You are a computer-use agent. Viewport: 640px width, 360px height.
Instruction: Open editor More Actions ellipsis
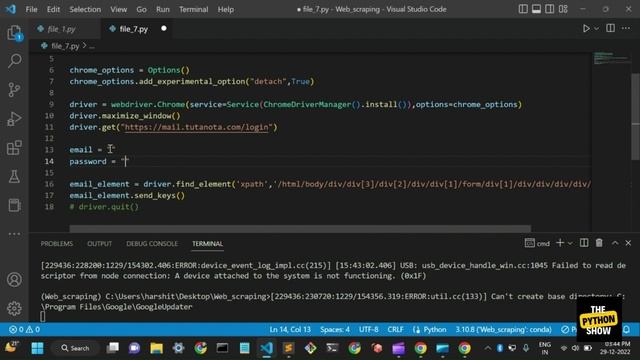[x=626, y=28]
